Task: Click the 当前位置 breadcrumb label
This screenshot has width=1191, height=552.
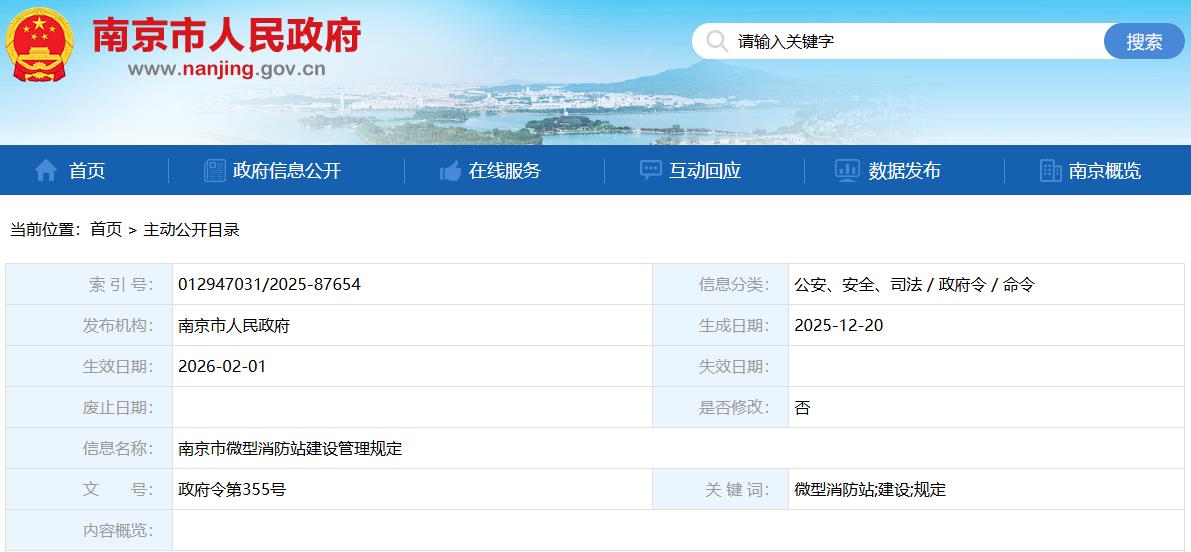Action: click(x=45, y=229)
